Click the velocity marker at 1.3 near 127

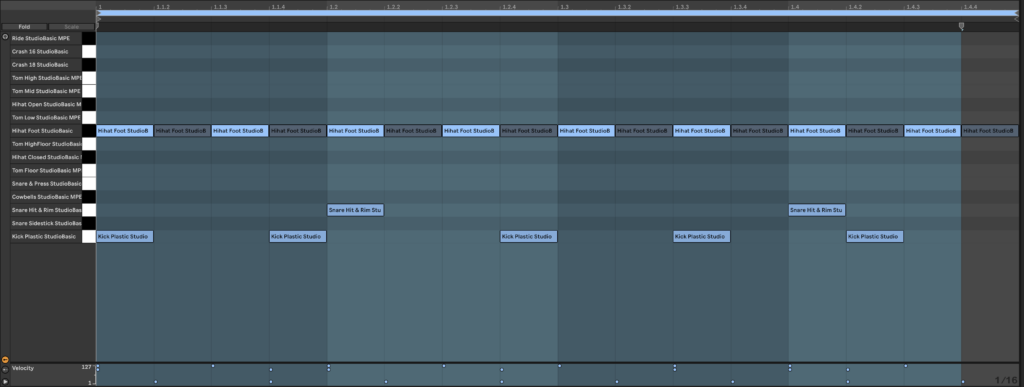(560, 366)
